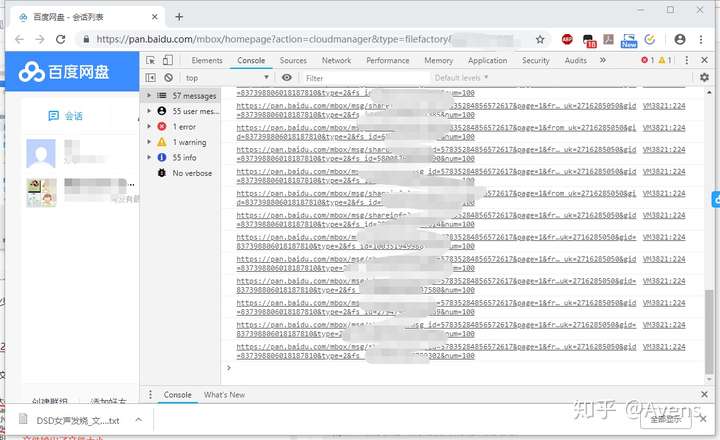Click the 全部显示 show all downloads button
This screenshot has height=440, width=720.
tap(665, 419)
